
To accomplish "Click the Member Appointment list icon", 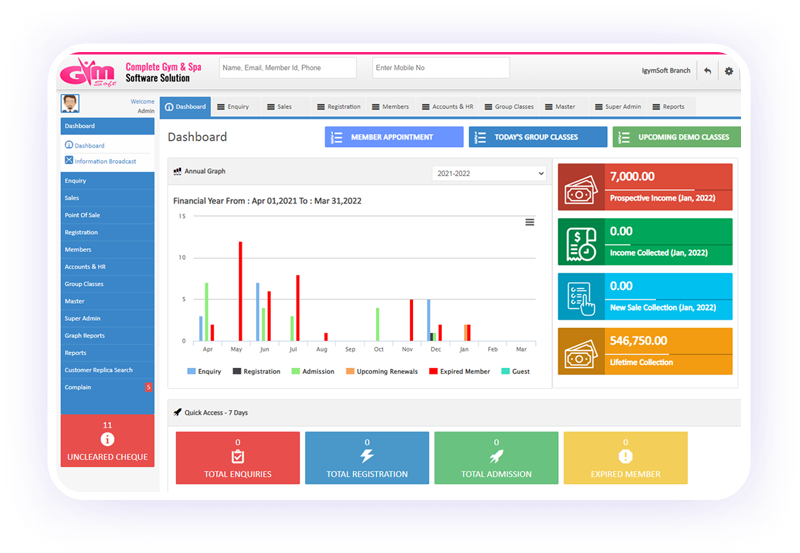I will pyautogui.click(x=337, y=137).
